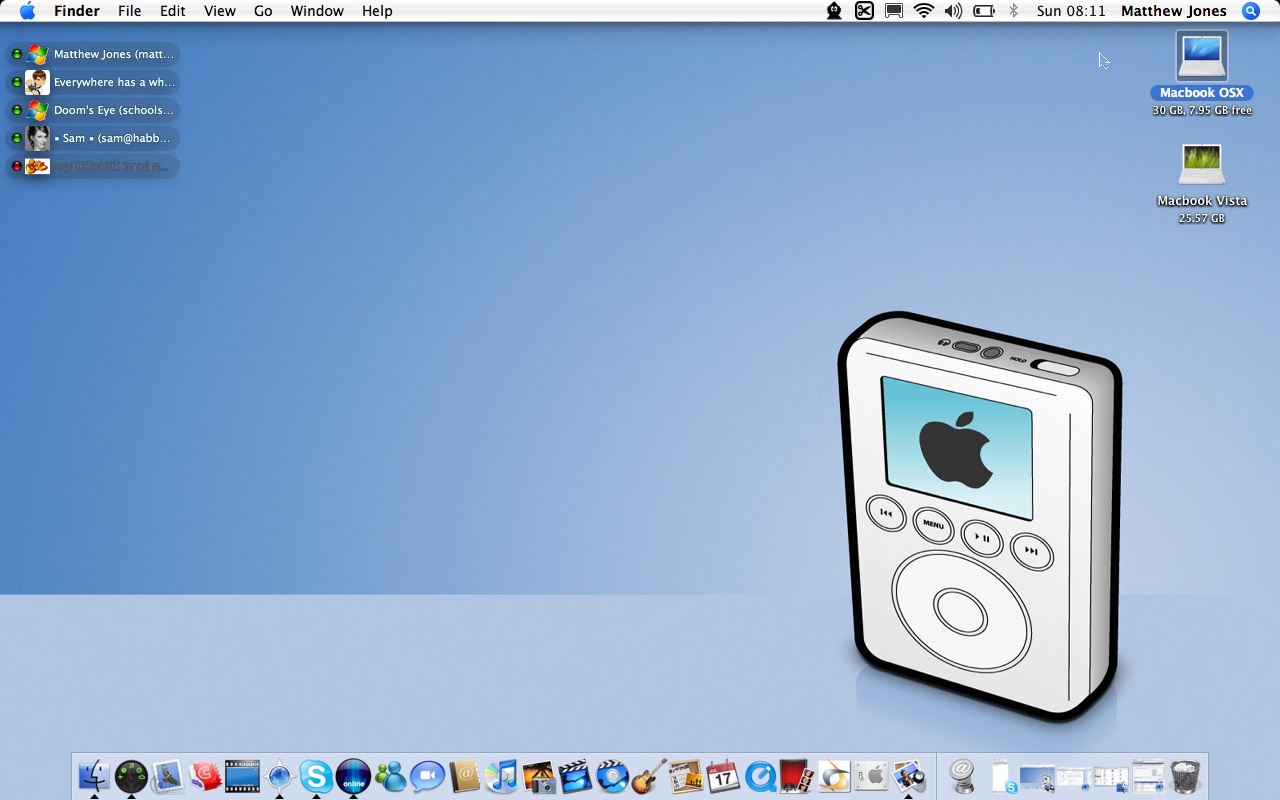Launch QuickTime Player from the Dock

pyautogui.click(x=760, y=776)
